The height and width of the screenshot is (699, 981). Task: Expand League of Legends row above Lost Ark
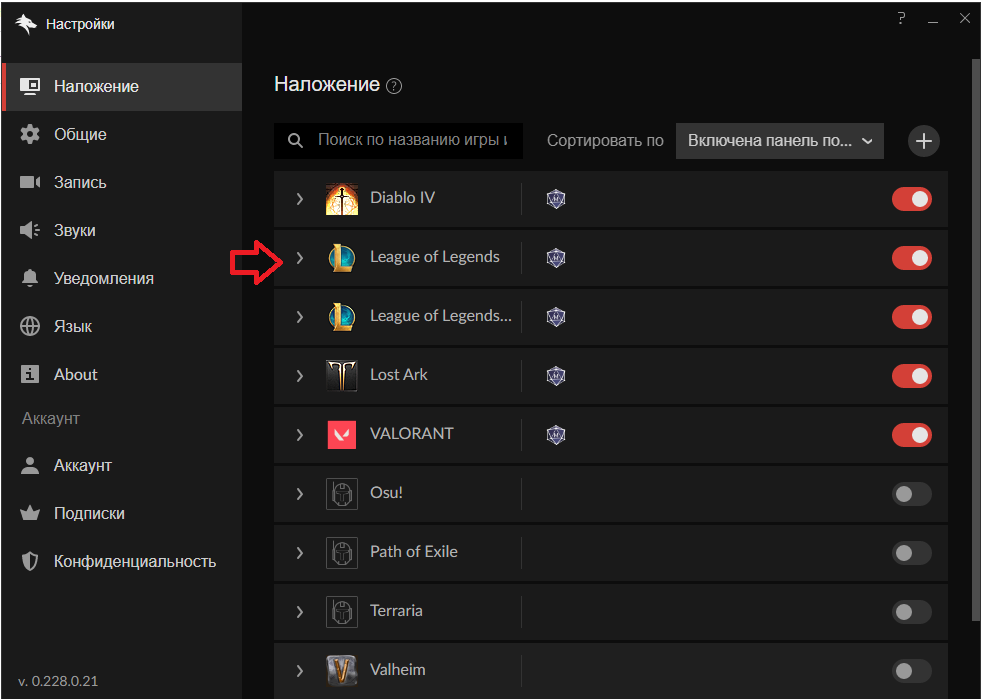point(300,317)
